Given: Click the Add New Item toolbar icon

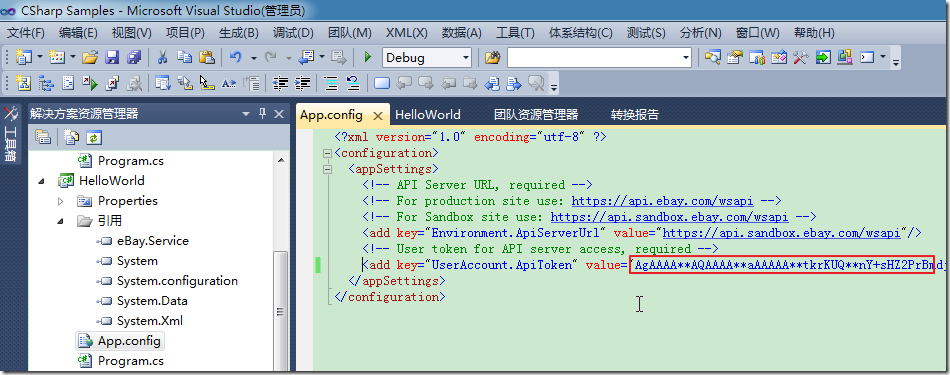Looking at the screenshot, I should [56, 58].
